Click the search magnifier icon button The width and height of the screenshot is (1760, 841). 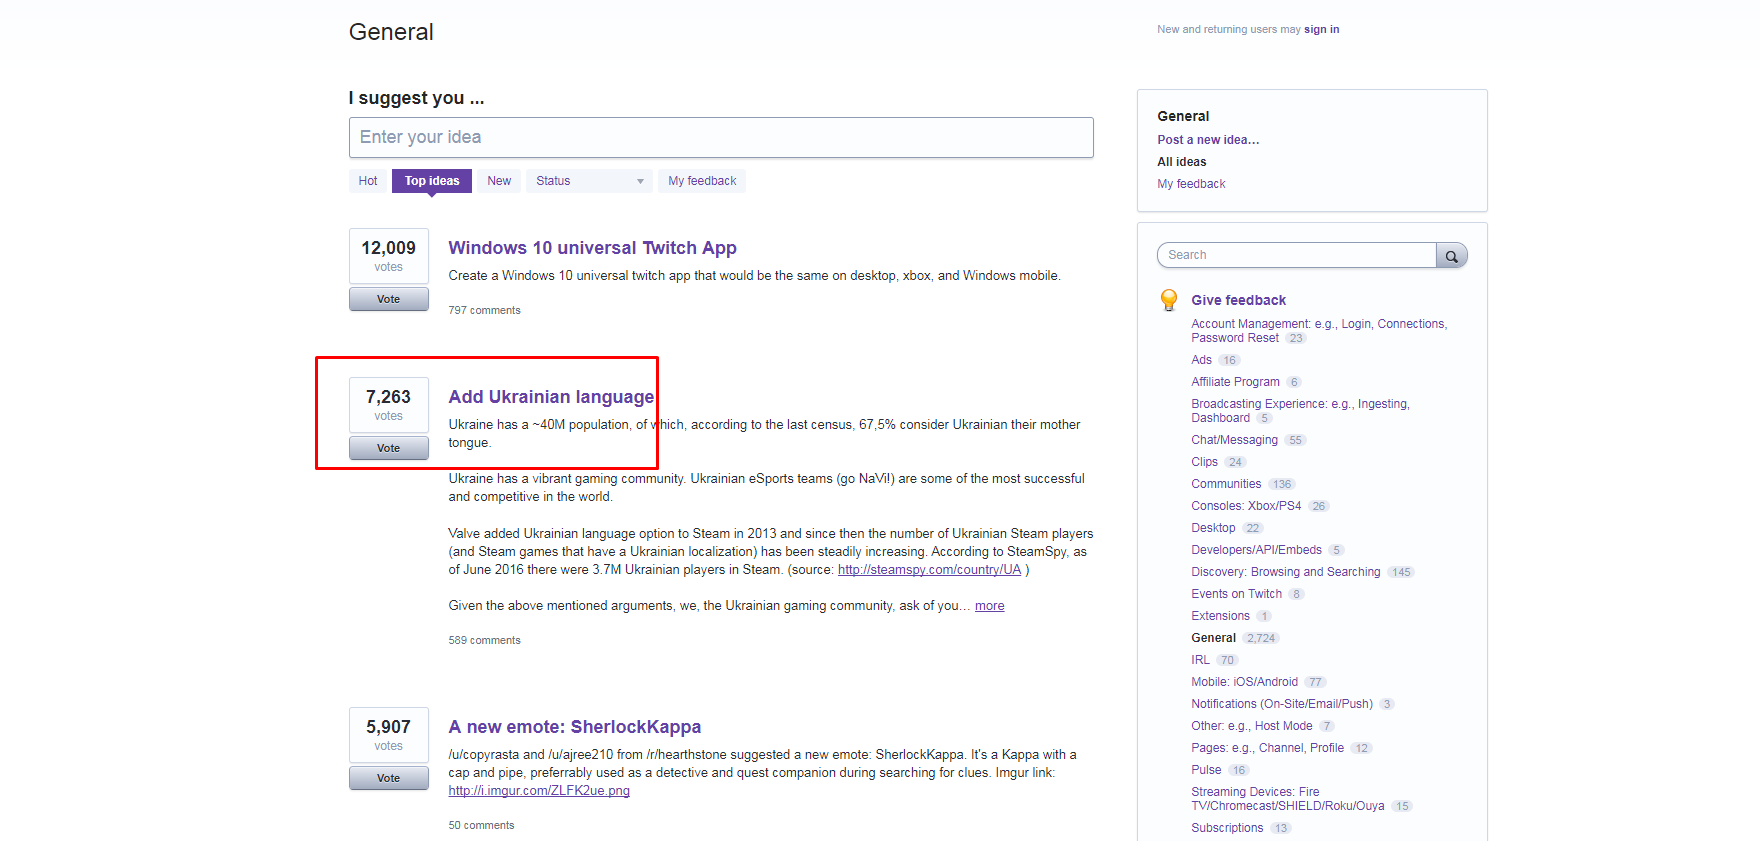[x=1451, y=255]
